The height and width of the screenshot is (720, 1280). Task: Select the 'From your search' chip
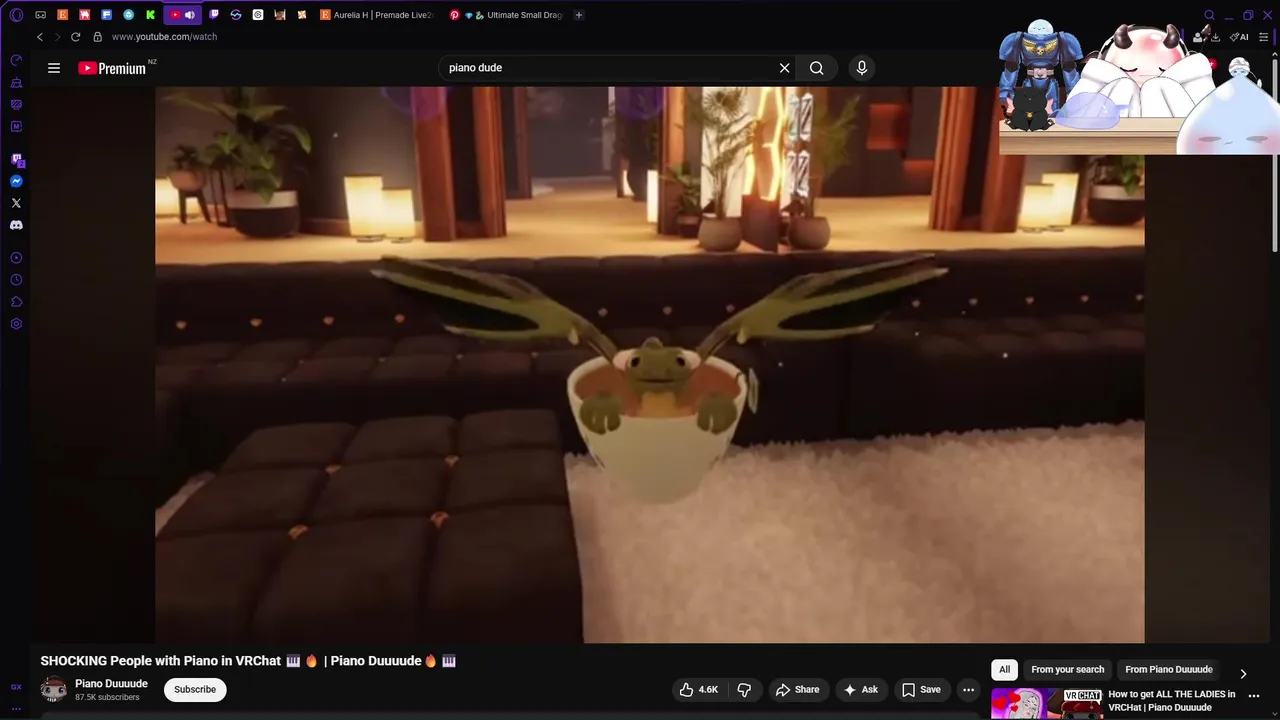[1068, 670]
